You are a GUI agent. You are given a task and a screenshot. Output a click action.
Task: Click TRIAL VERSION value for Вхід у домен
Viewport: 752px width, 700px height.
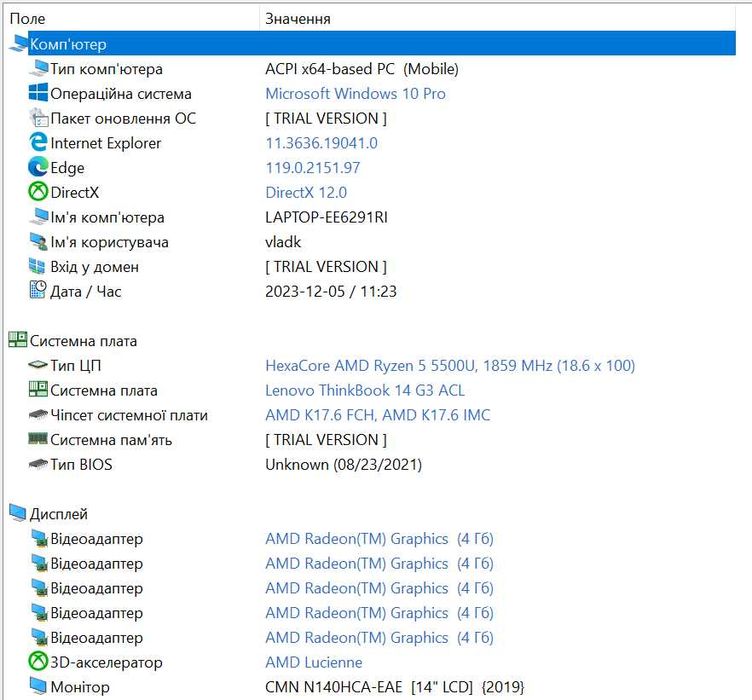click(x=326, y=267)
